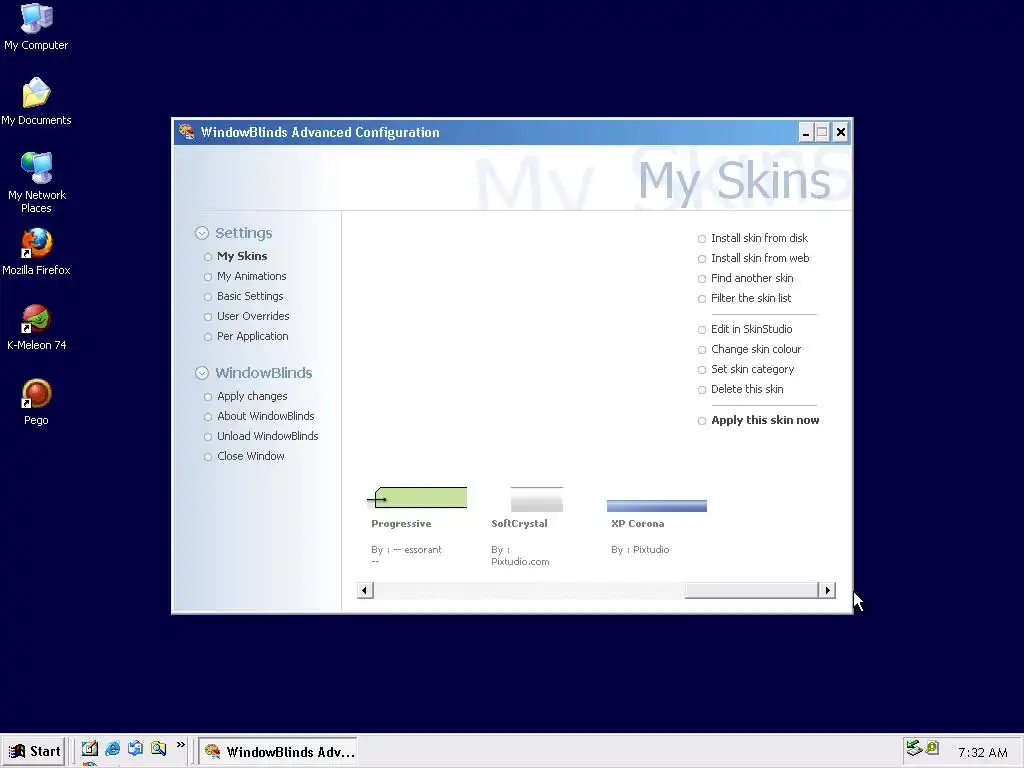Viewport: 1024px width, 768px height.
Task: Select the SoftCrystal skin thumbnail
Action: pyautogui.click(x=537, y=500)
